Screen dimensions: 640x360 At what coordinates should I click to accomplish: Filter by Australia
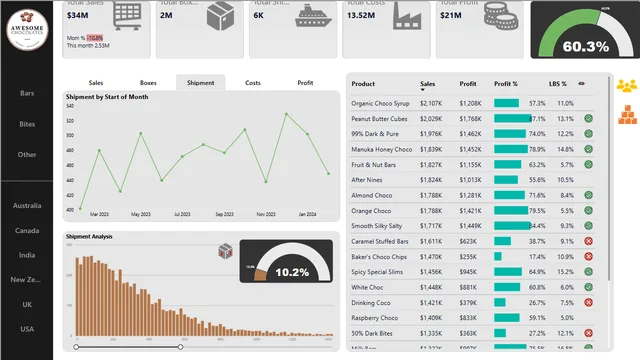pos(27,206)
